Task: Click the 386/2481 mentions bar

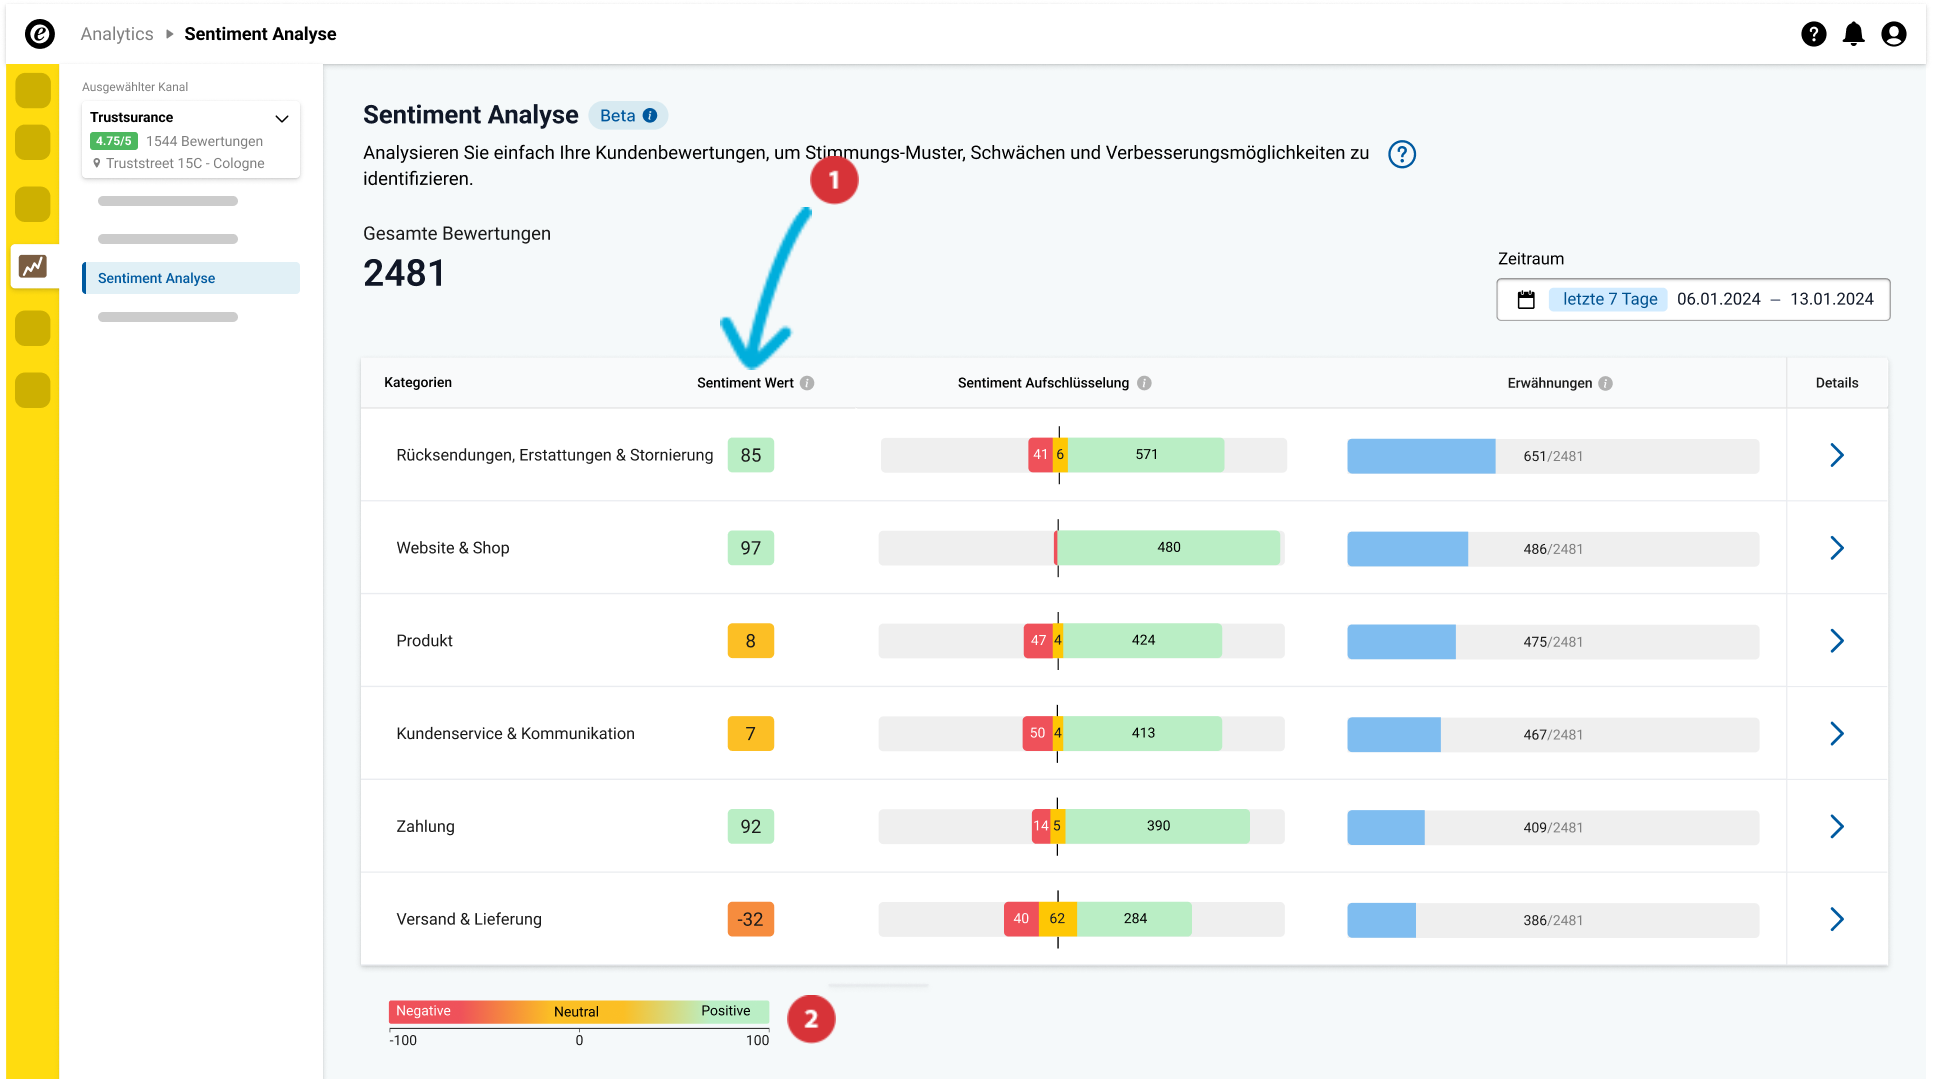Action: pos(1553,920)
